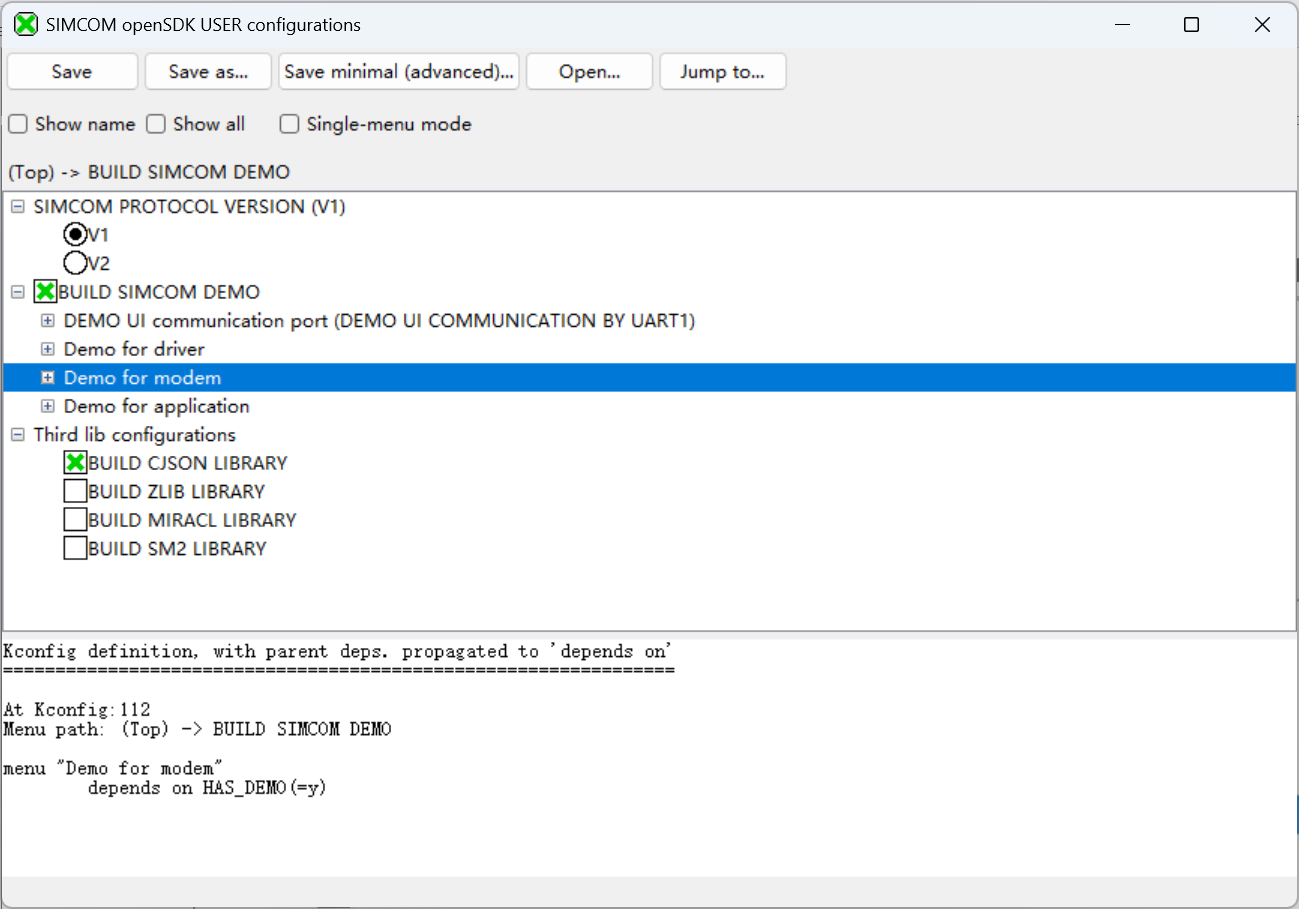Collapse SIMCOM PROTOCOL VERSION node
The height and width of the screenshot is (909, 1299).
(x=17, y=207)
